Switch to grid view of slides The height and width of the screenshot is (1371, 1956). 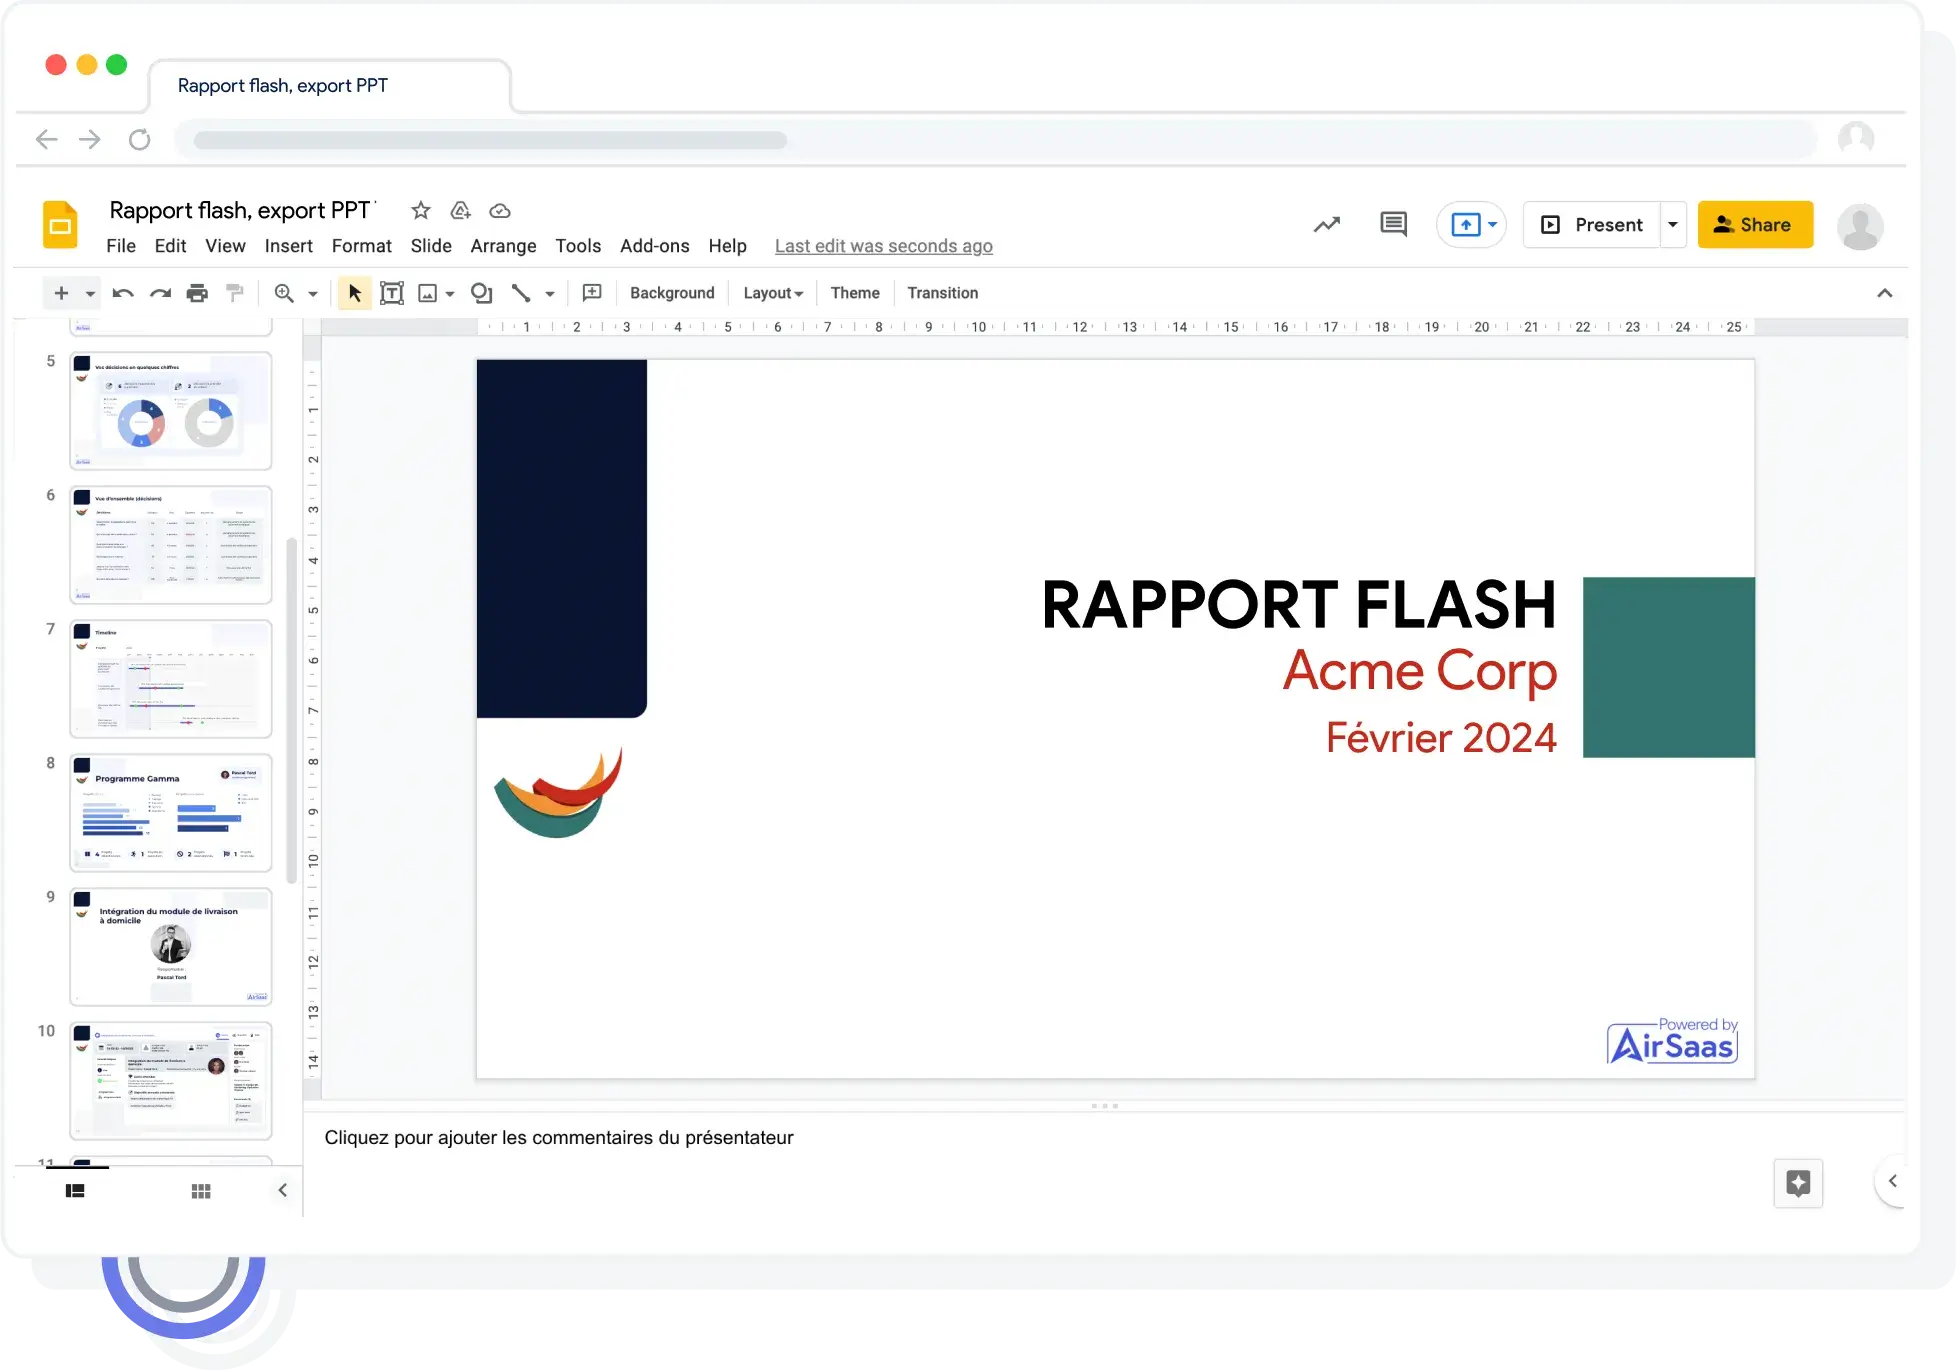coord(200,1191)
